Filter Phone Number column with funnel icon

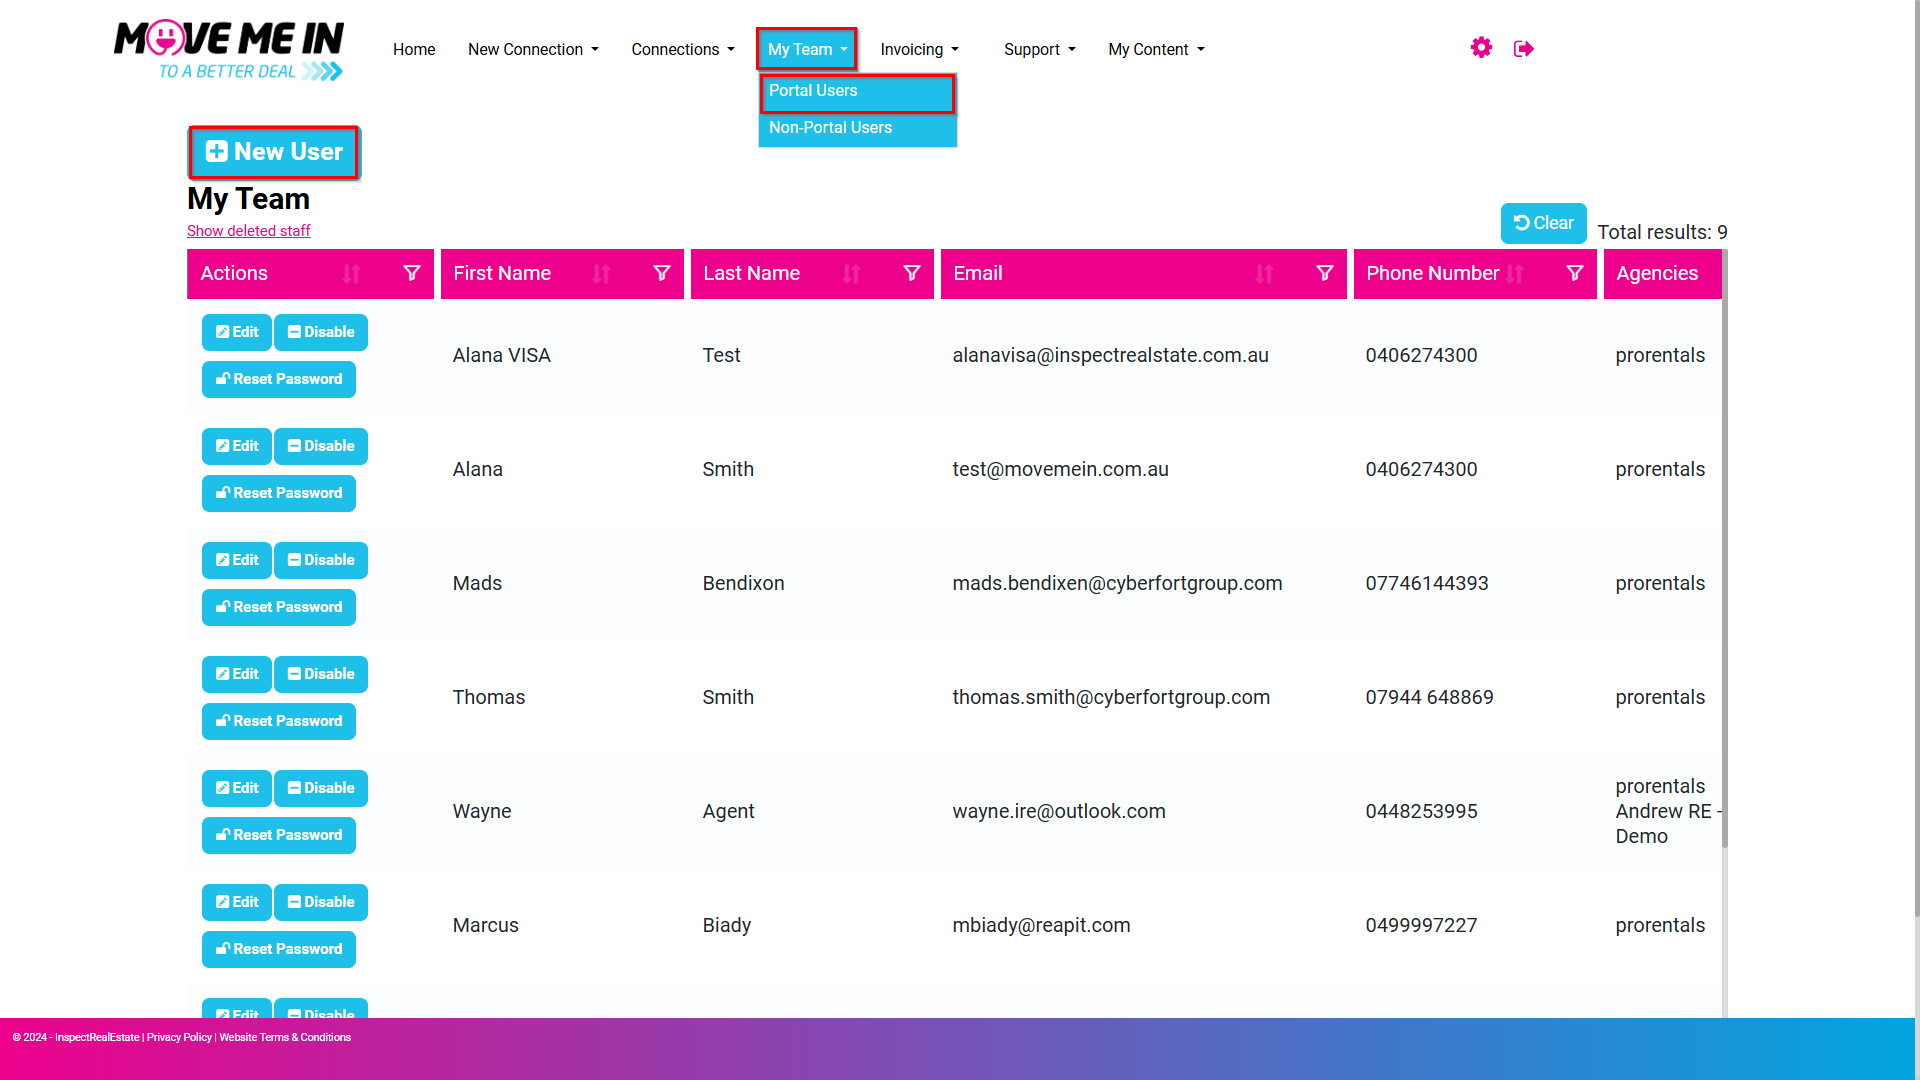[1575, 273]
